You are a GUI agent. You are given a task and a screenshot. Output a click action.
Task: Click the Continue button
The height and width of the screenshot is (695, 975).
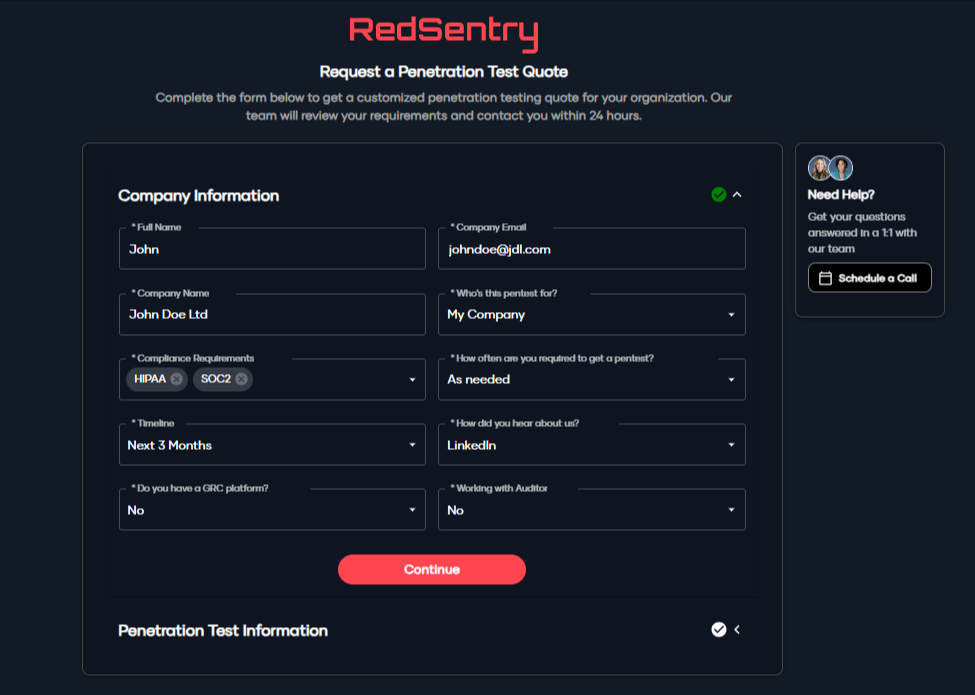click(432, 569)
